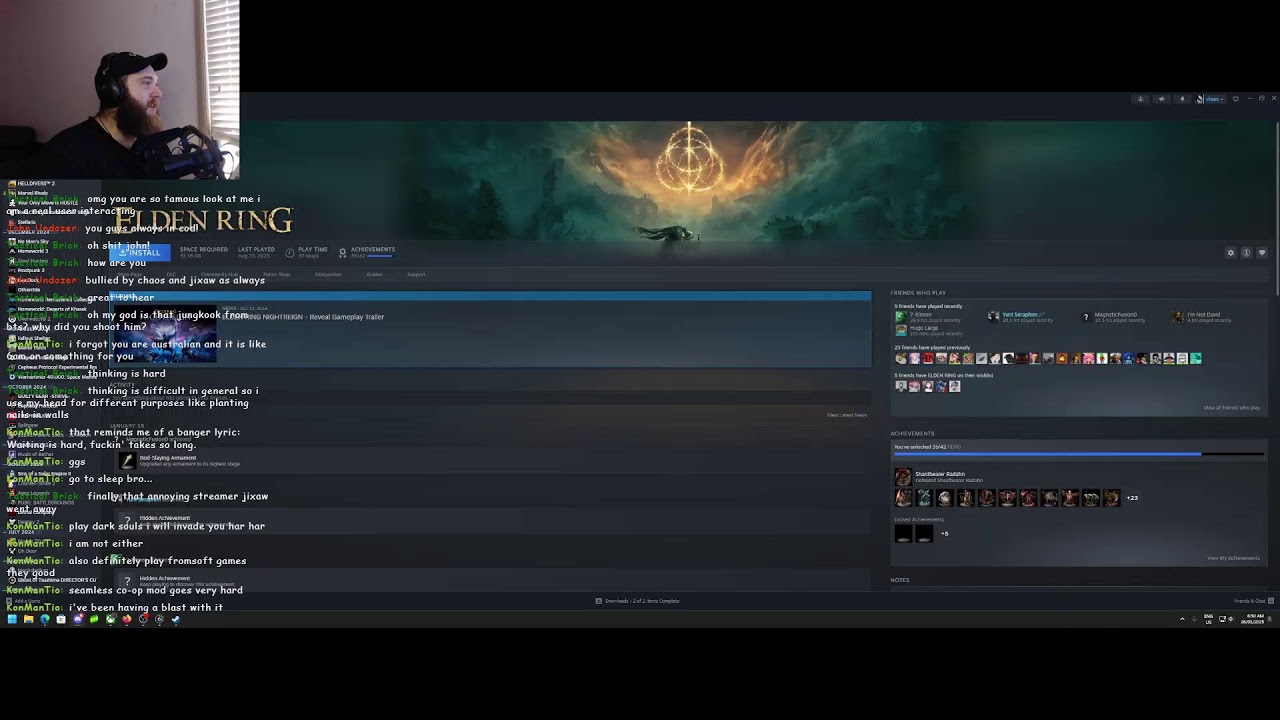Screen dimensions: 1280x720
Task: Enter Big Picture mode via monitor icon
Action: click(x=1236, y=99)
